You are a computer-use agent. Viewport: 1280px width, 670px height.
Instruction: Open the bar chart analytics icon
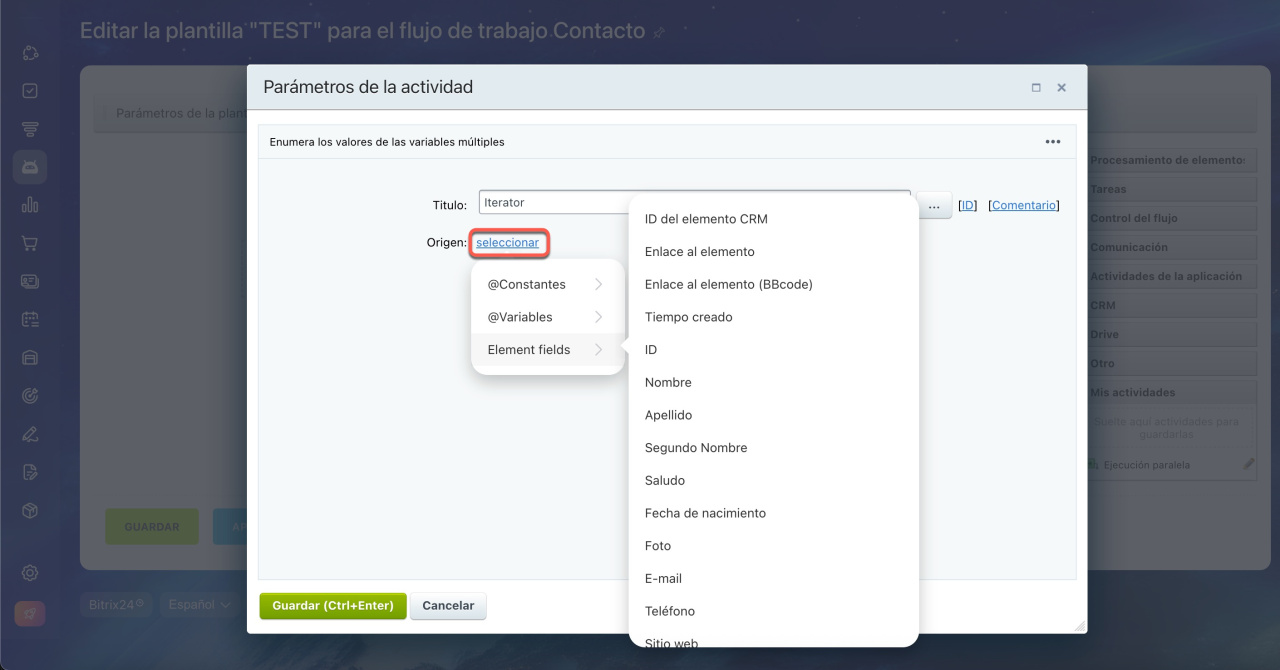[30, 205]
